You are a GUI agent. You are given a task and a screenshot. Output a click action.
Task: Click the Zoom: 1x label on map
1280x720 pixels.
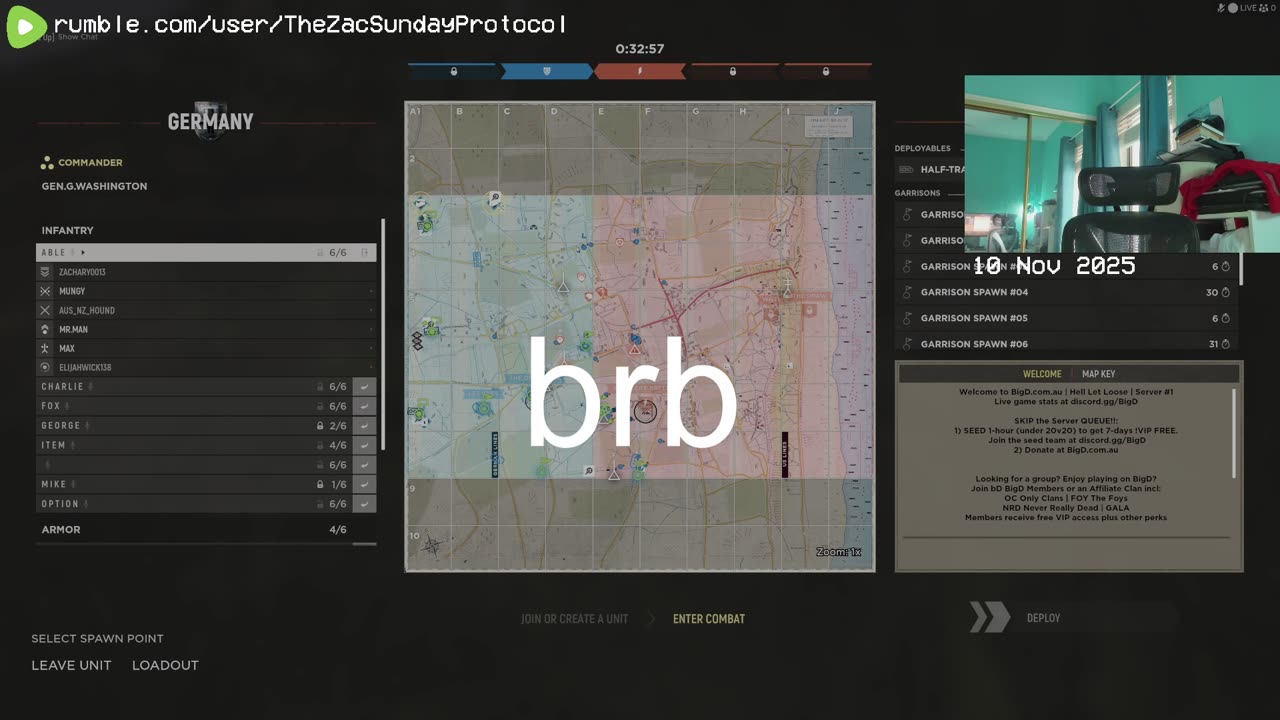pos(838,552)
